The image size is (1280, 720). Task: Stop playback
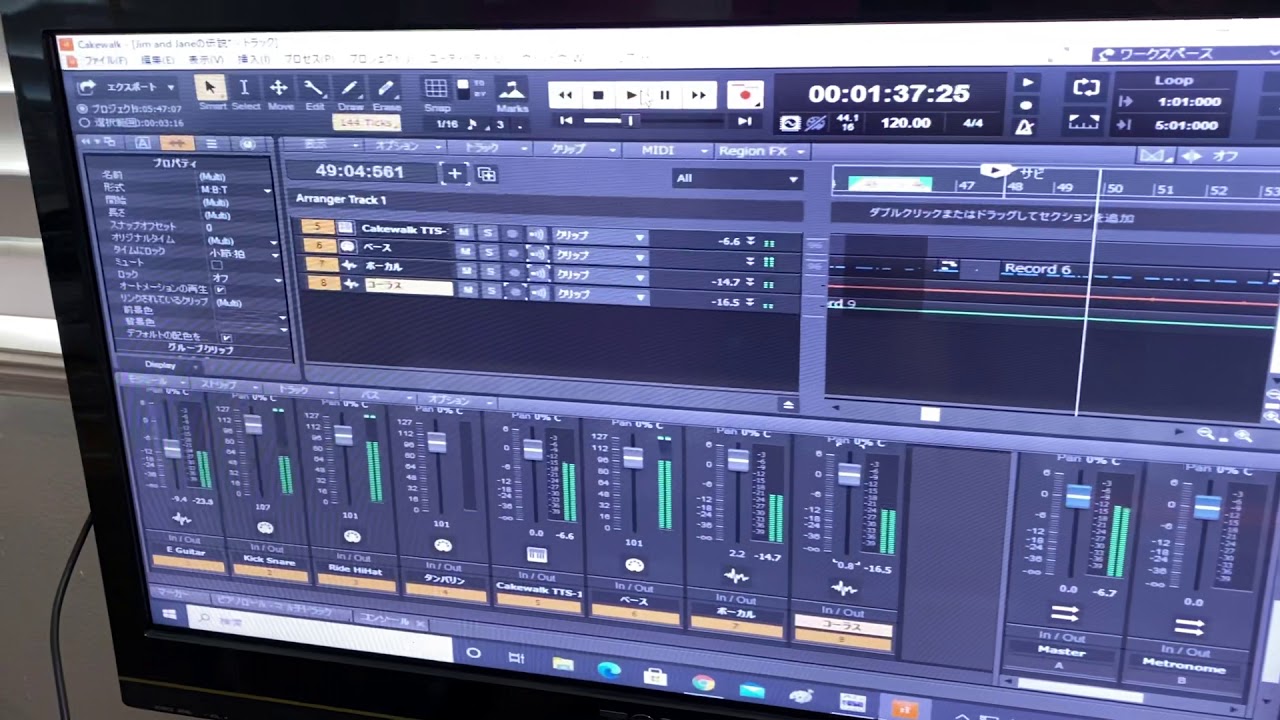tap(598, 95)
